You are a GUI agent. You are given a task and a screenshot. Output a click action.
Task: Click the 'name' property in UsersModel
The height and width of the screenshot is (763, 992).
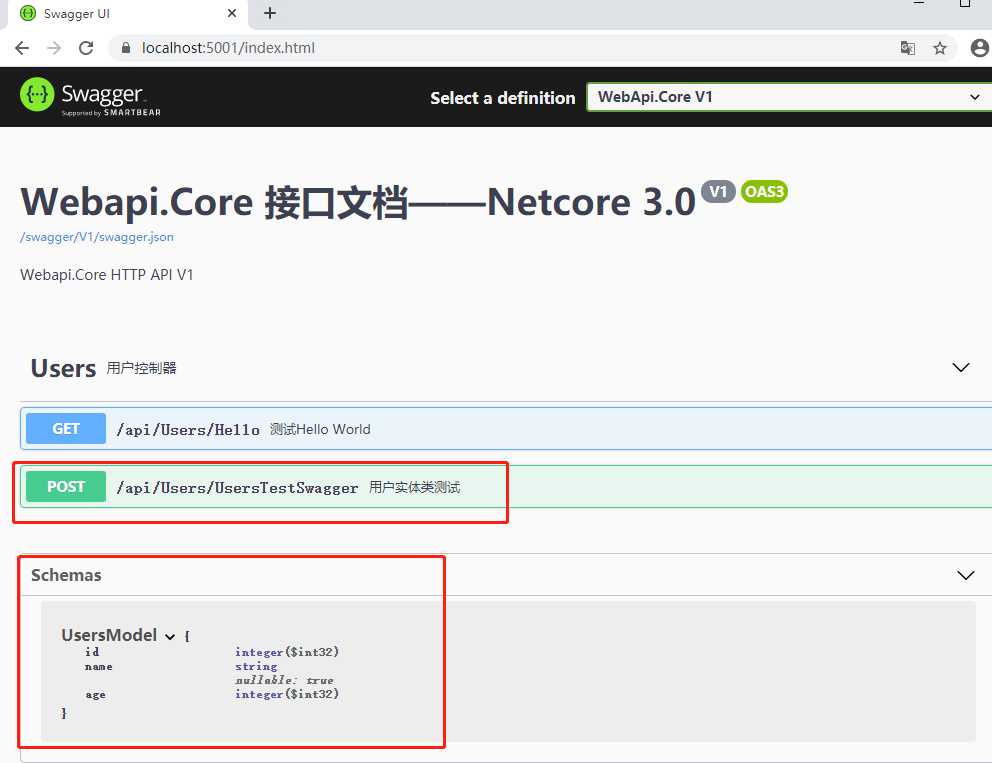[x=99, y=667]
